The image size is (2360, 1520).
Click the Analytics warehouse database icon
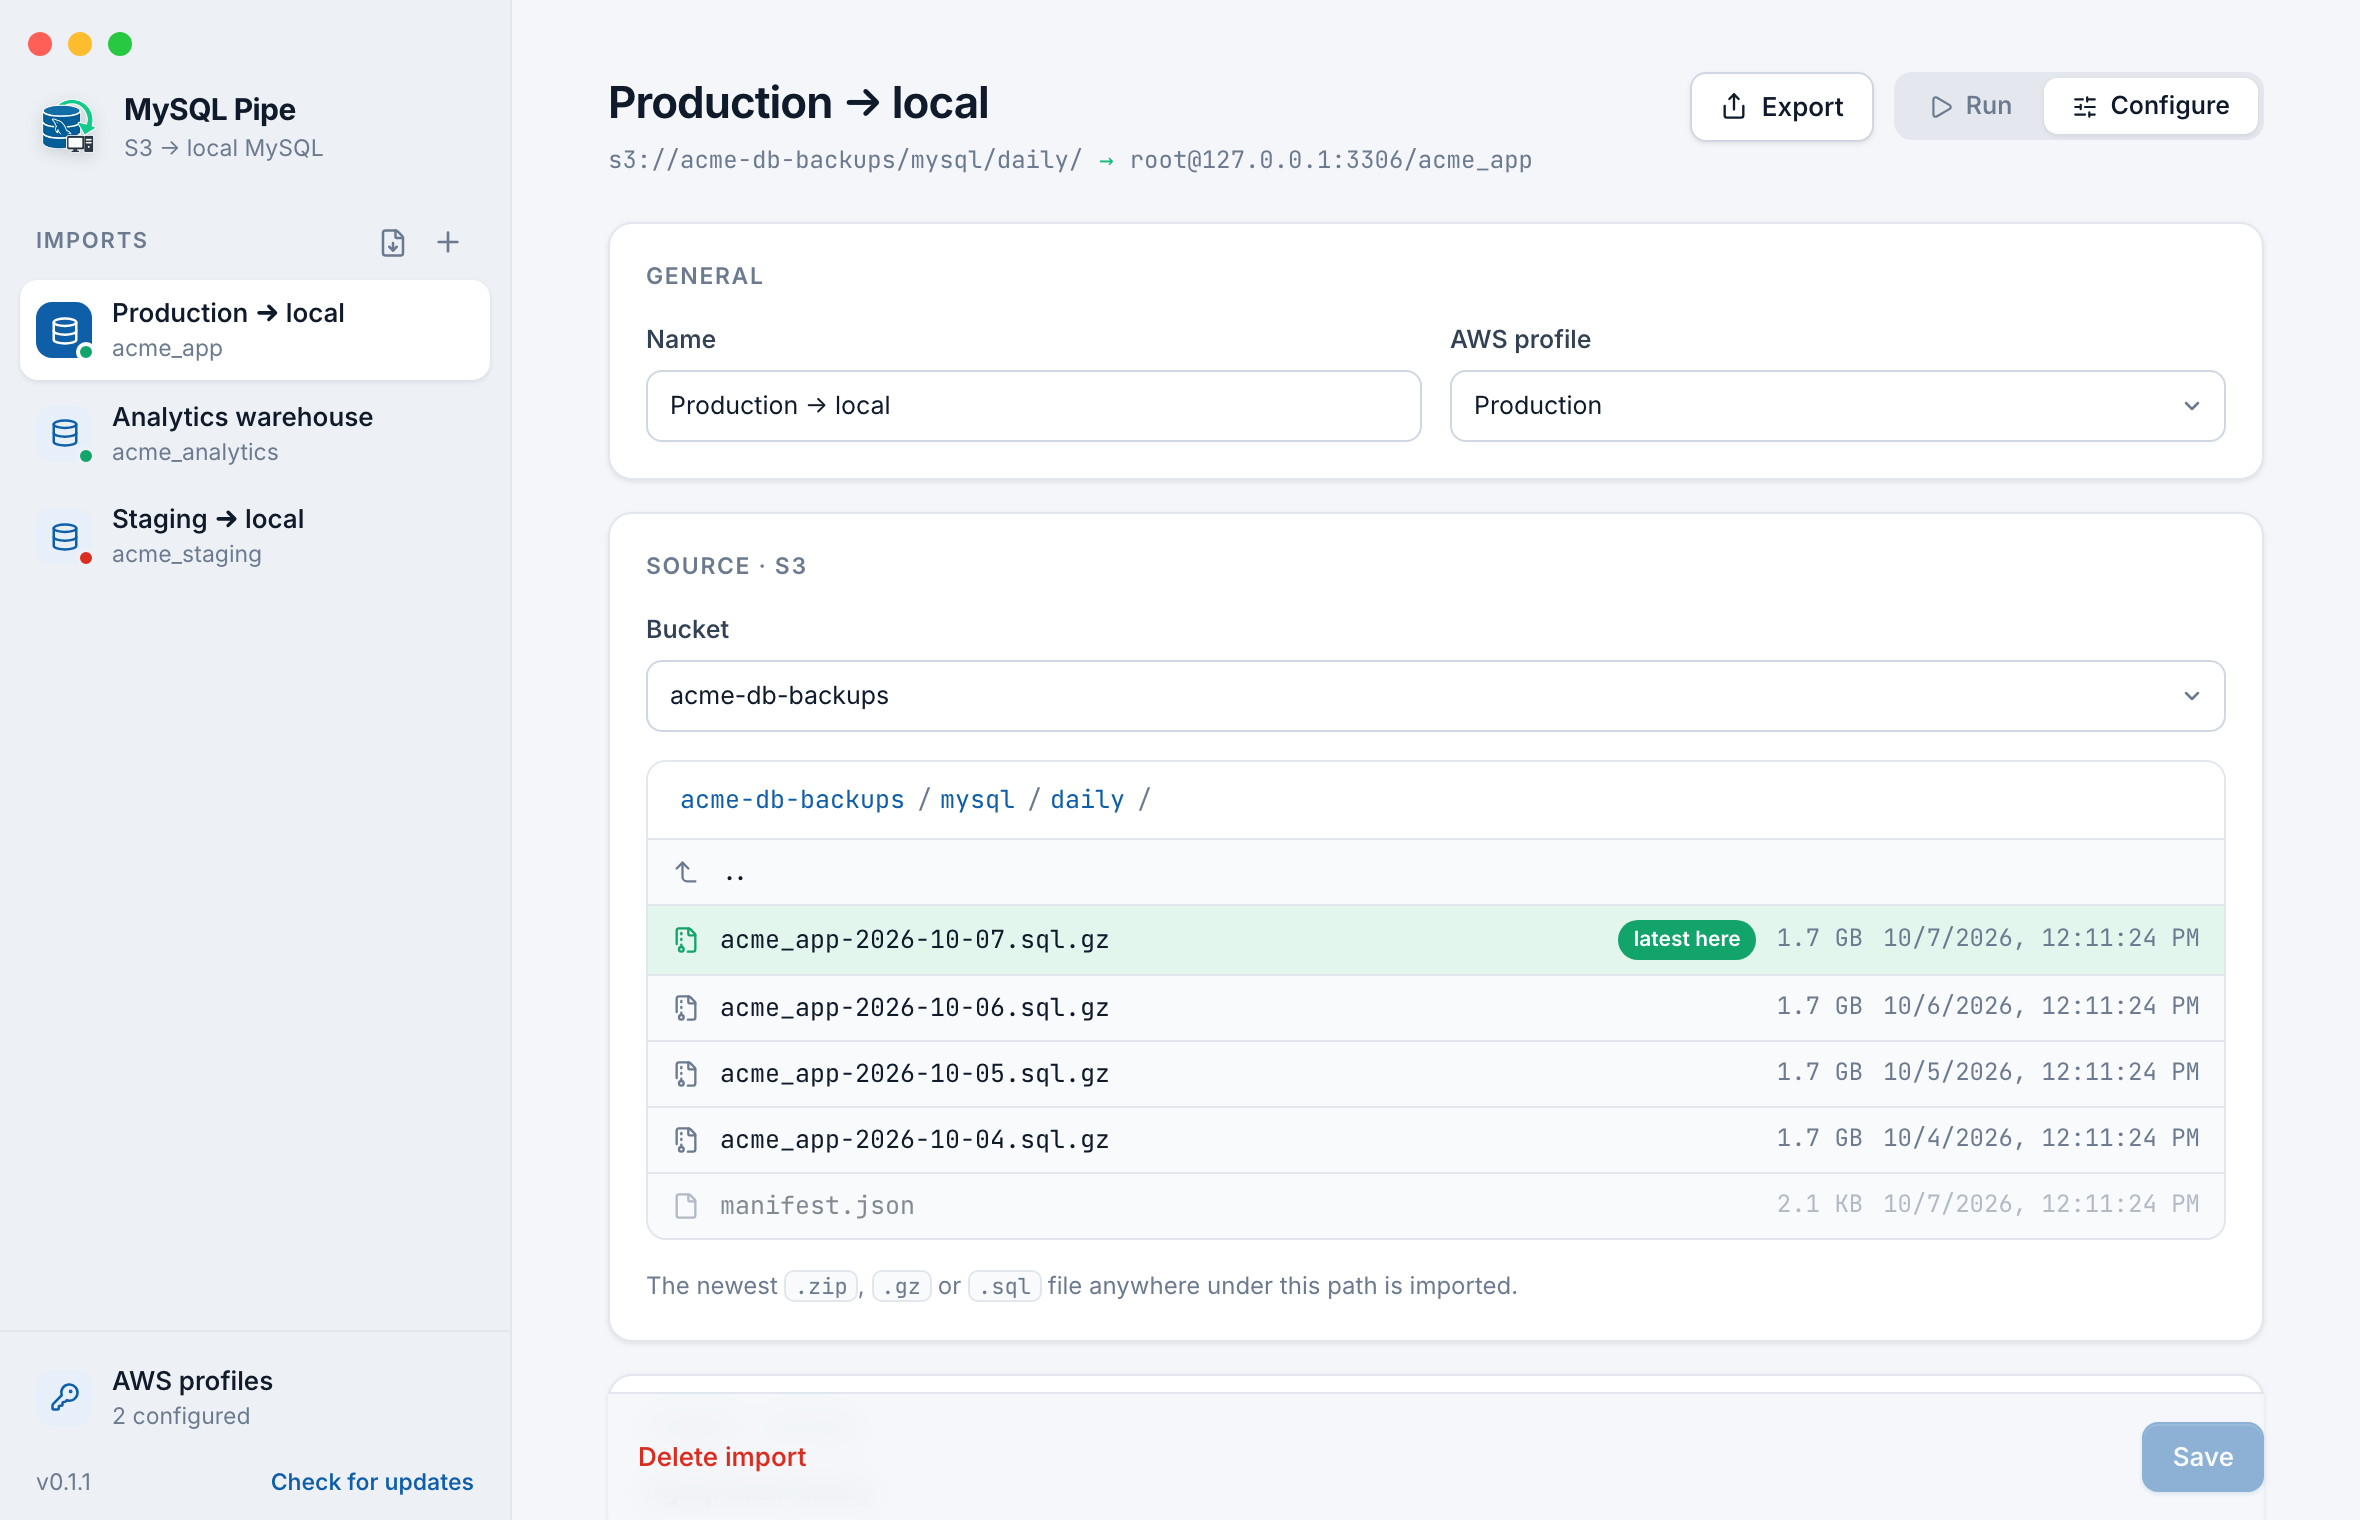click(65, 434)
